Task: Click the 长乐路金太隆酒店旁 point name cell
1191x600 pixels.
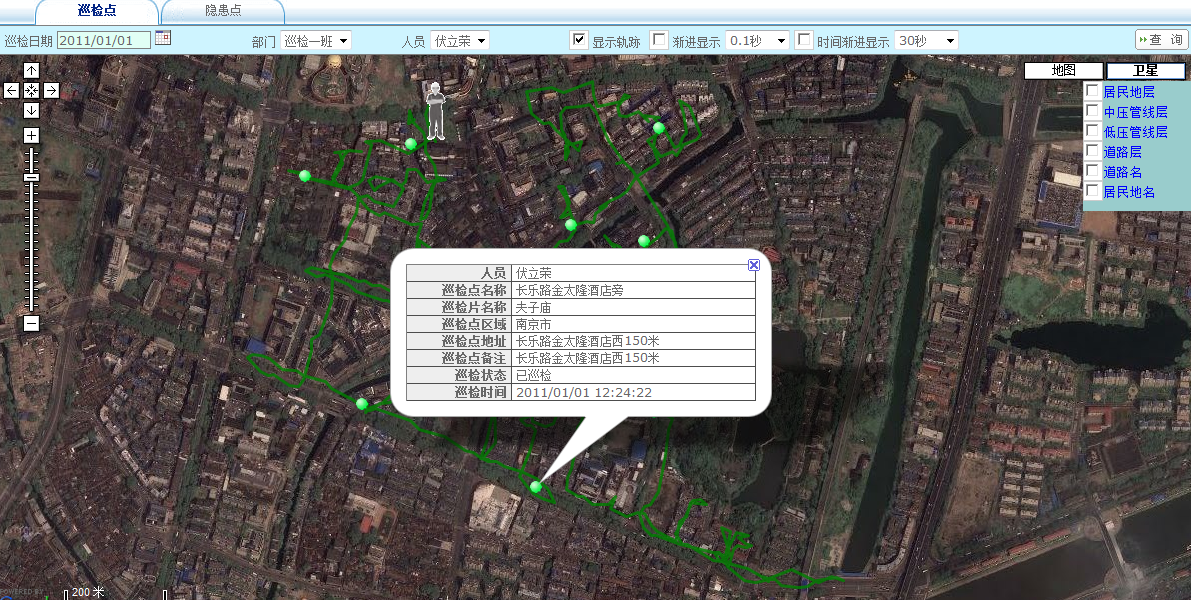Action: pyautogui.click(x=633, y=290)
